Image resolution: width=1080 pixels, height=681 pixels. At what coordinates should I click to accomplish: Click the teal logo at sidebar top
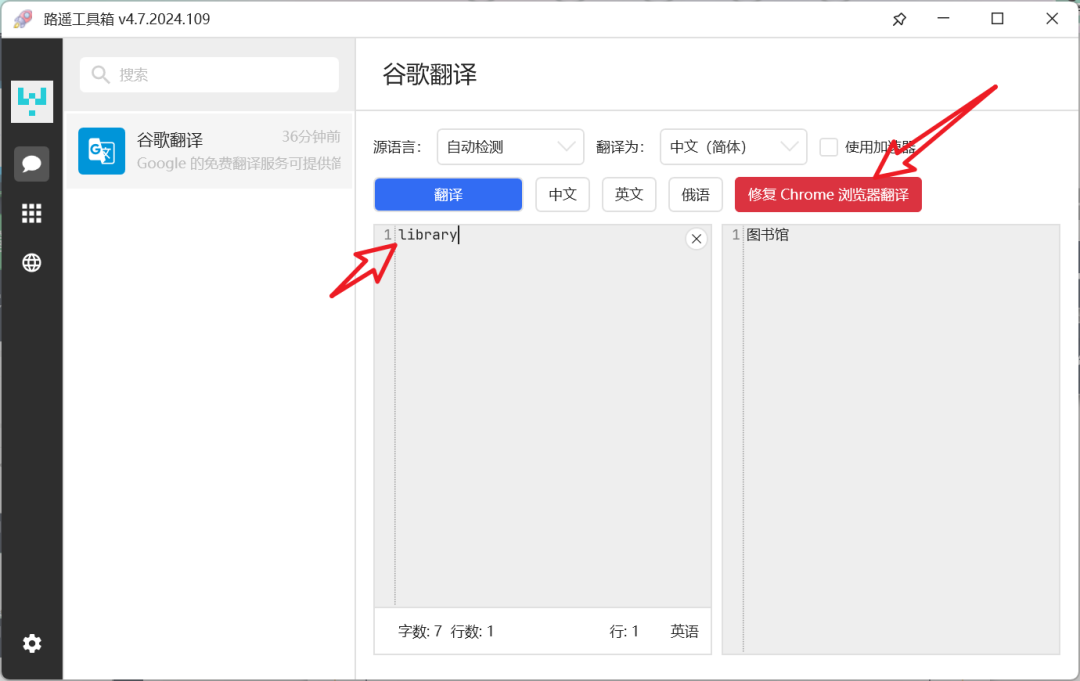[x=32, y=101]
